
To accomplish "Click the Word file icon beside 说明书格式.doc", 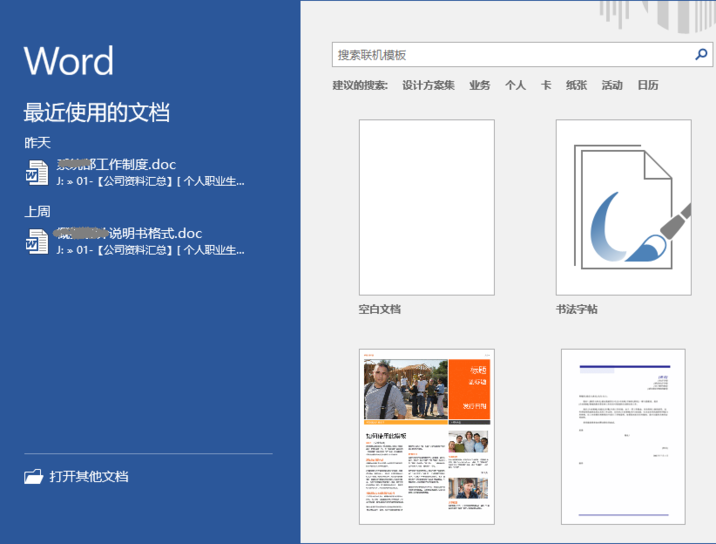I will pyautogui.click(x=36, y=241).
